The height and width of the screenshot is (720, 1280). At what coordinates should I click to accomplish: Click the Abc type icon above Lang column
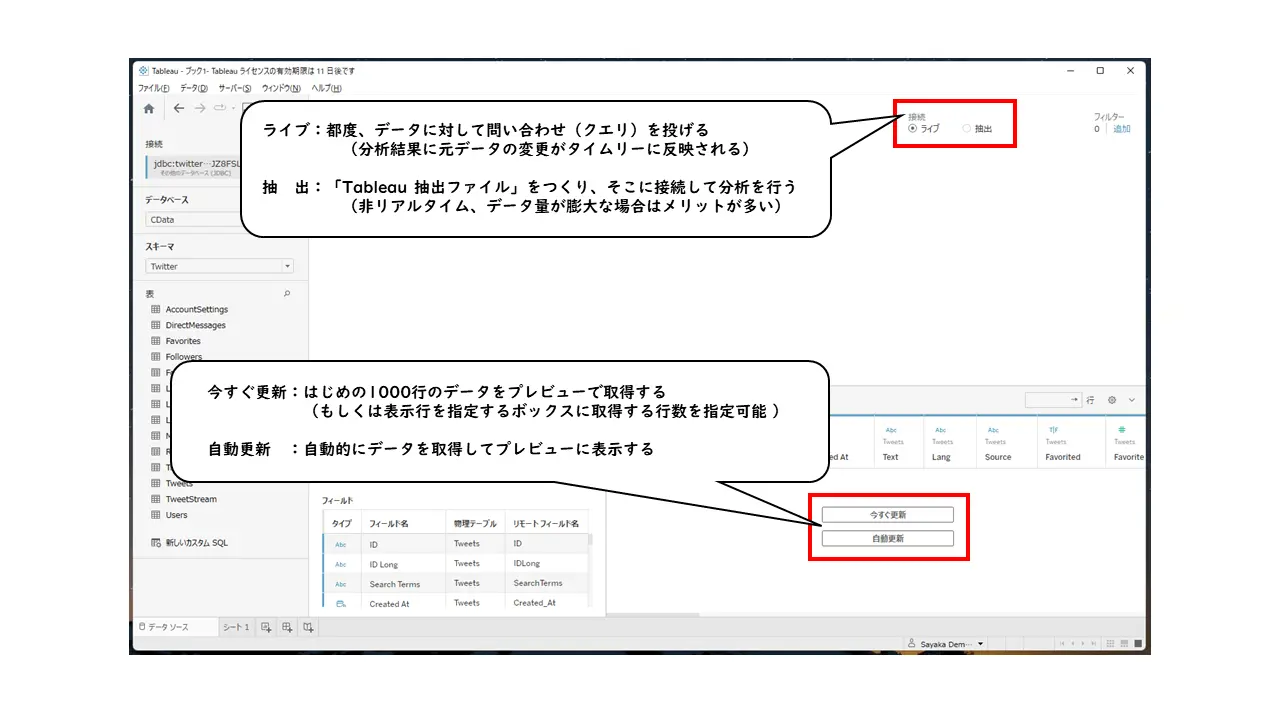(x=940, y=430)
